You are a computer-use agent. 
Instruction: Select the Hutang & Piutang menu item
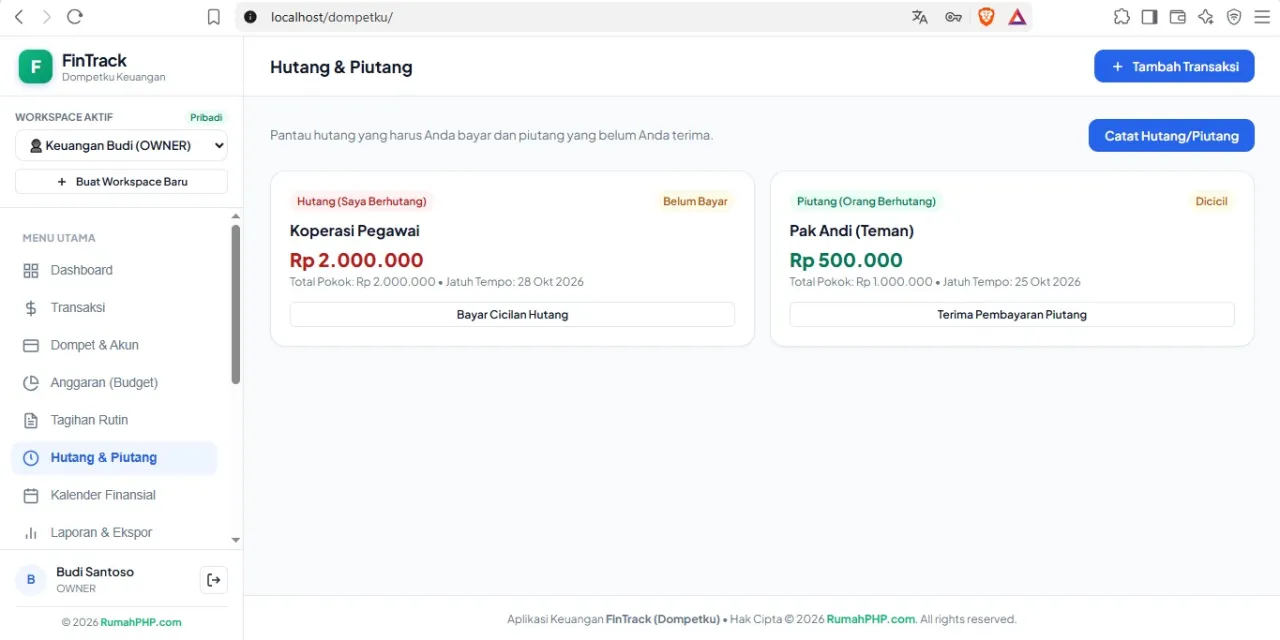point(114,458)
